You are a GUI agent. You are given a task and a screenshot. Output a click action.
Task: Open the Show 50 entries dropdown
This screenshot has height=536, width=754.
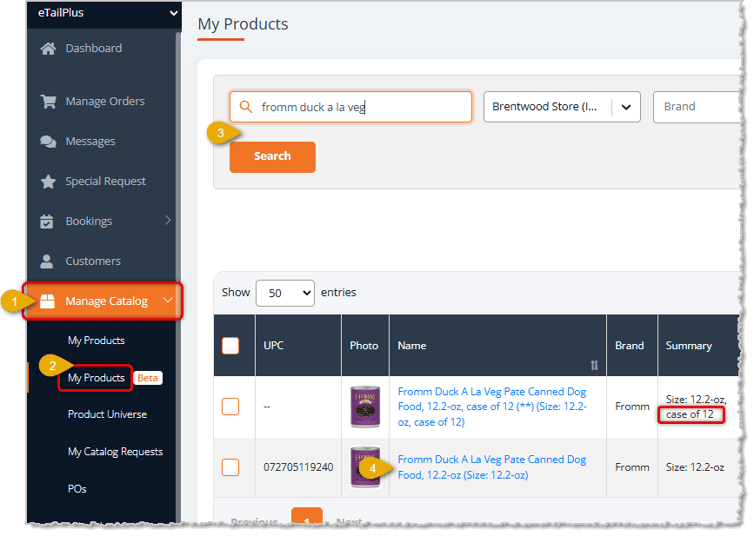point(285,293)
